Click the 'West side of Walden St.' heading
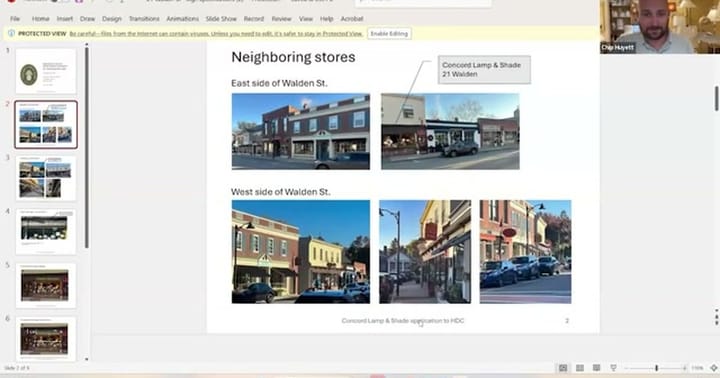Screen dimensions: 720x378 (x=281, y=192)
